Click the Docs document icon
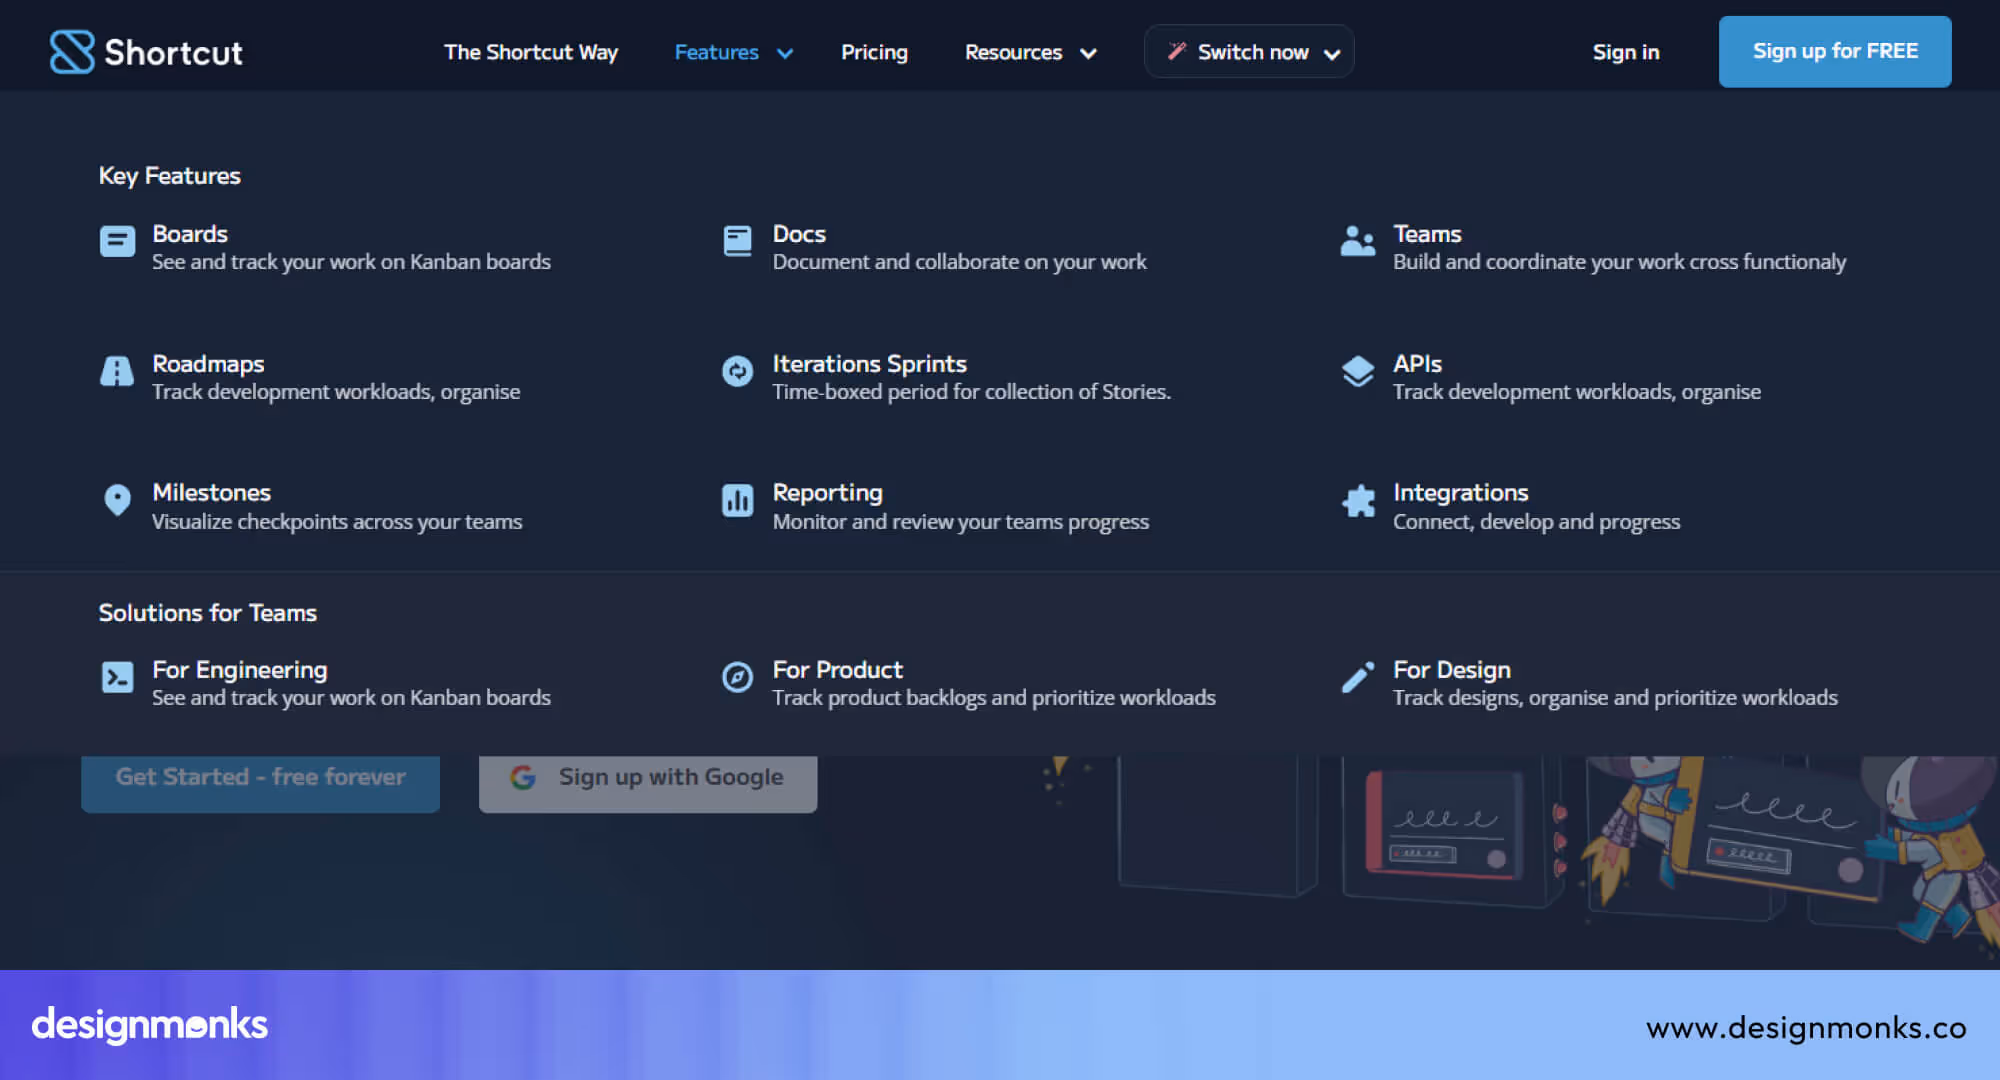Screen dimensions: 2000x1080 pyautogui.click(x=737, y=241)
